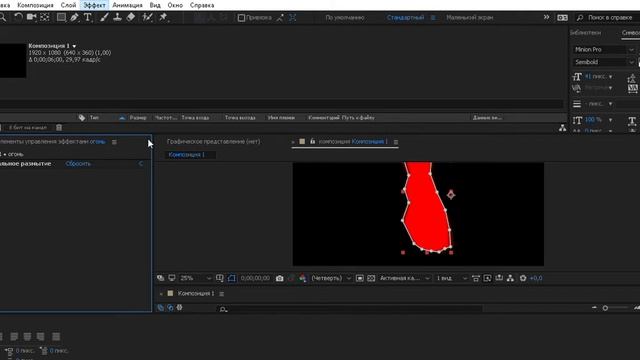
Task: Expand the workspace overflow chevron
Action: (x=547, y=17)
